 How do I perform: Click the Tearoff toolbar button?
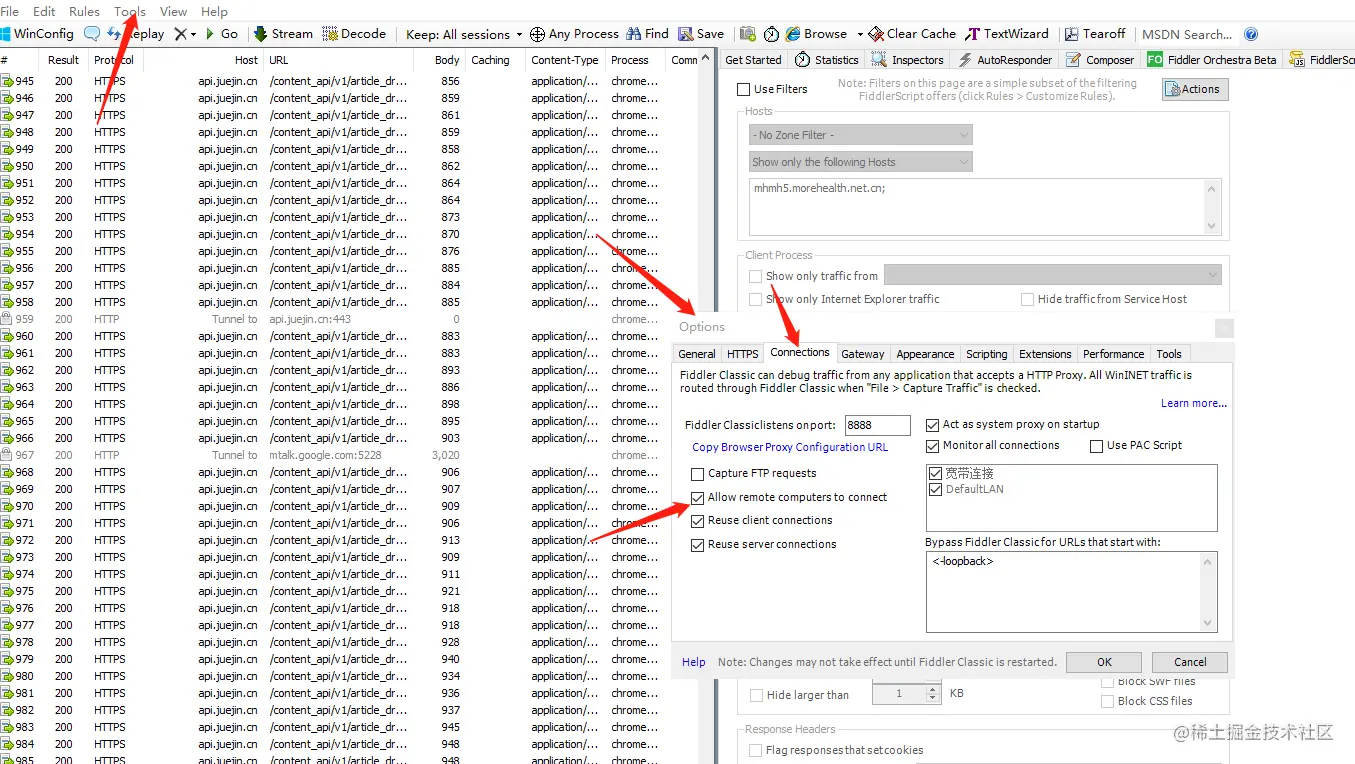(1095, 33)
